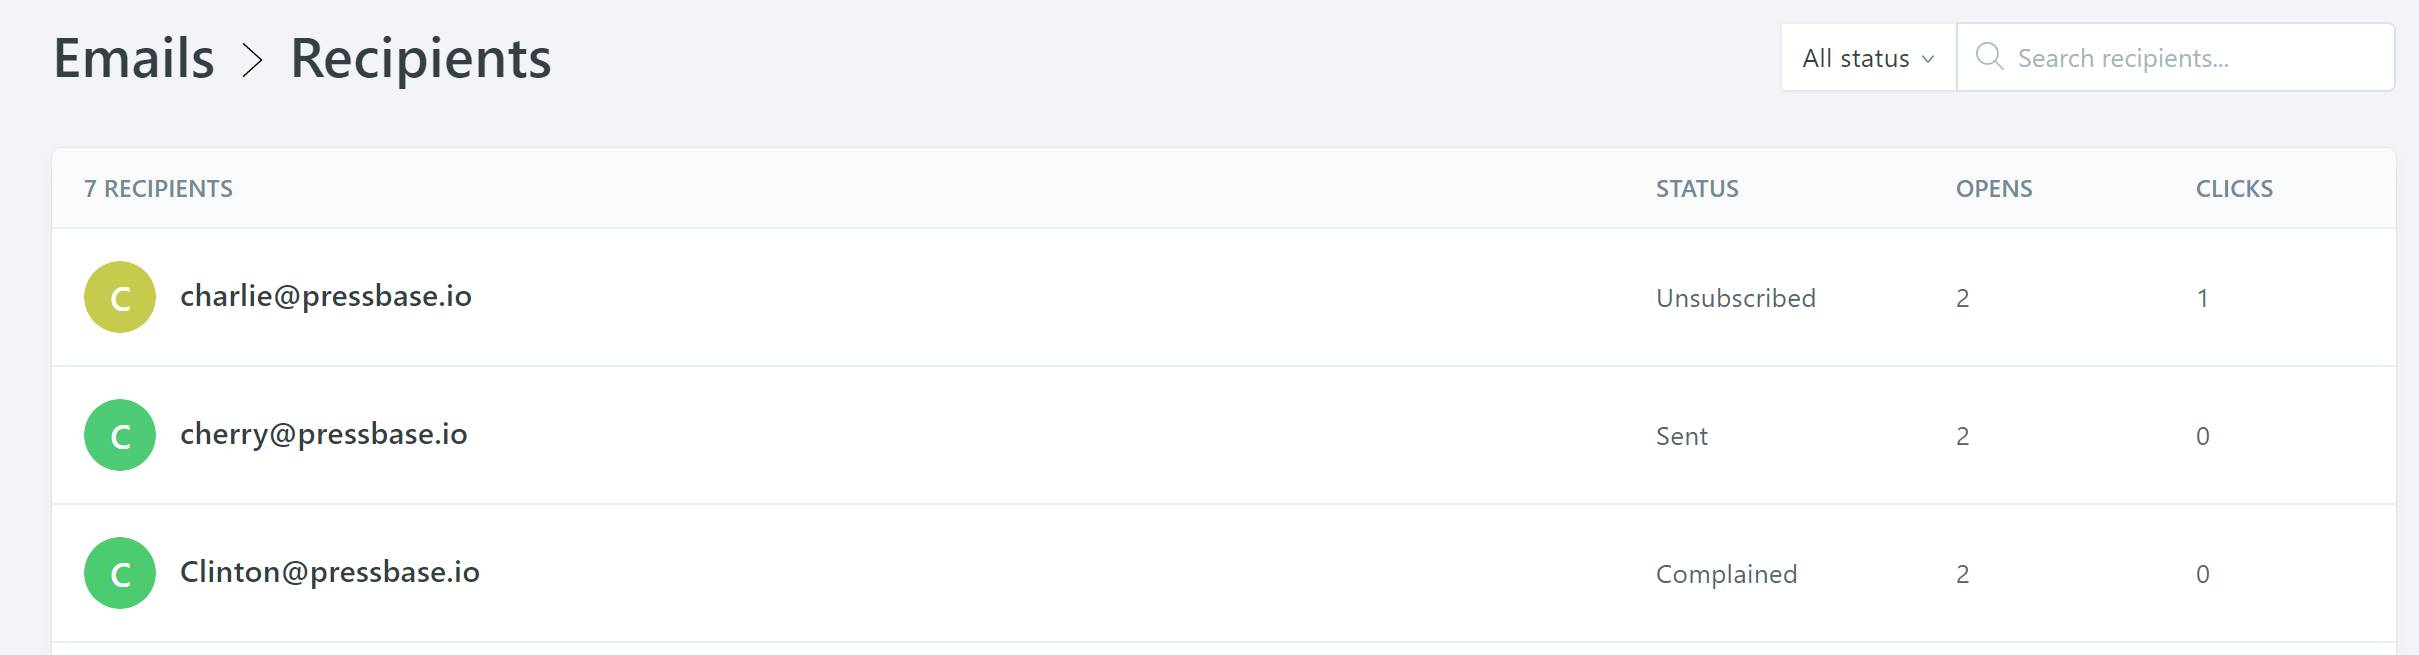The height and width of the screenshot is (655, 2419).
Task: Click the STATUS column header
Action: (1697, 189)
